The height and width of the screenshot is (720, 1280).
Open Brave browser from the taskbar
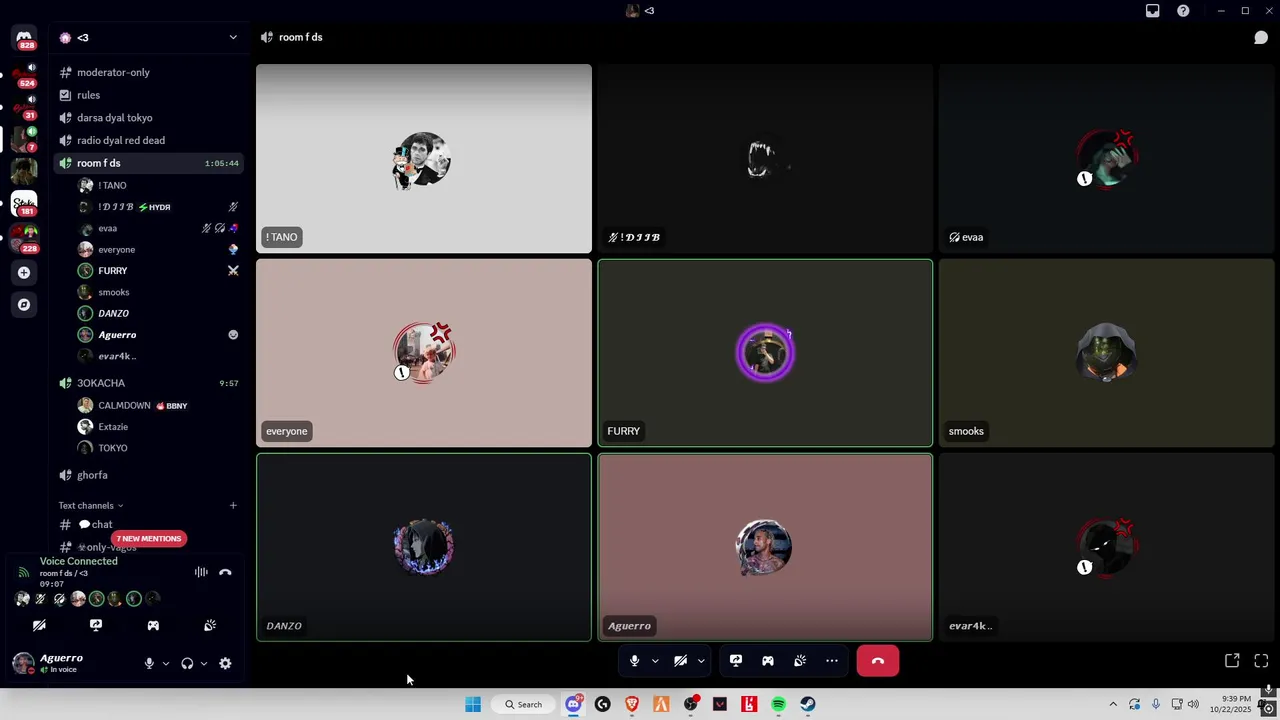(632, 704)
